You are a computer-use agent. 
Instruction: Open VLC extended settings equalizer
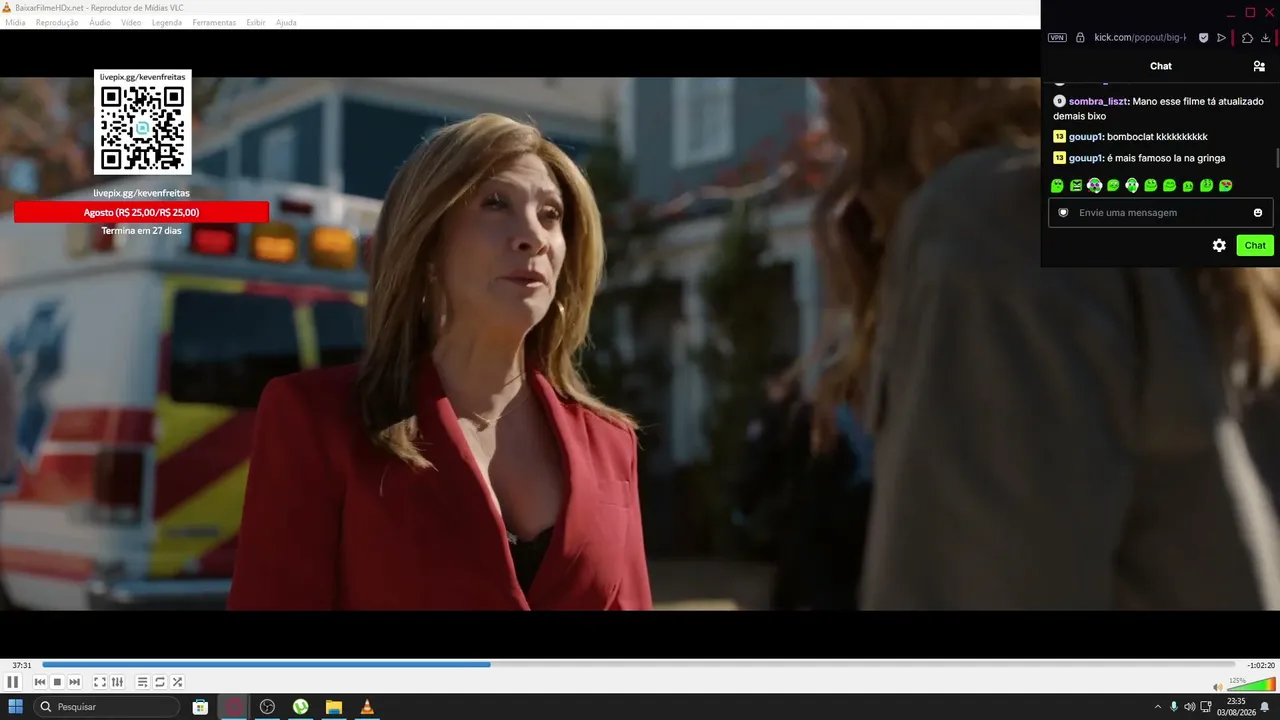click(x=117, y=682)
